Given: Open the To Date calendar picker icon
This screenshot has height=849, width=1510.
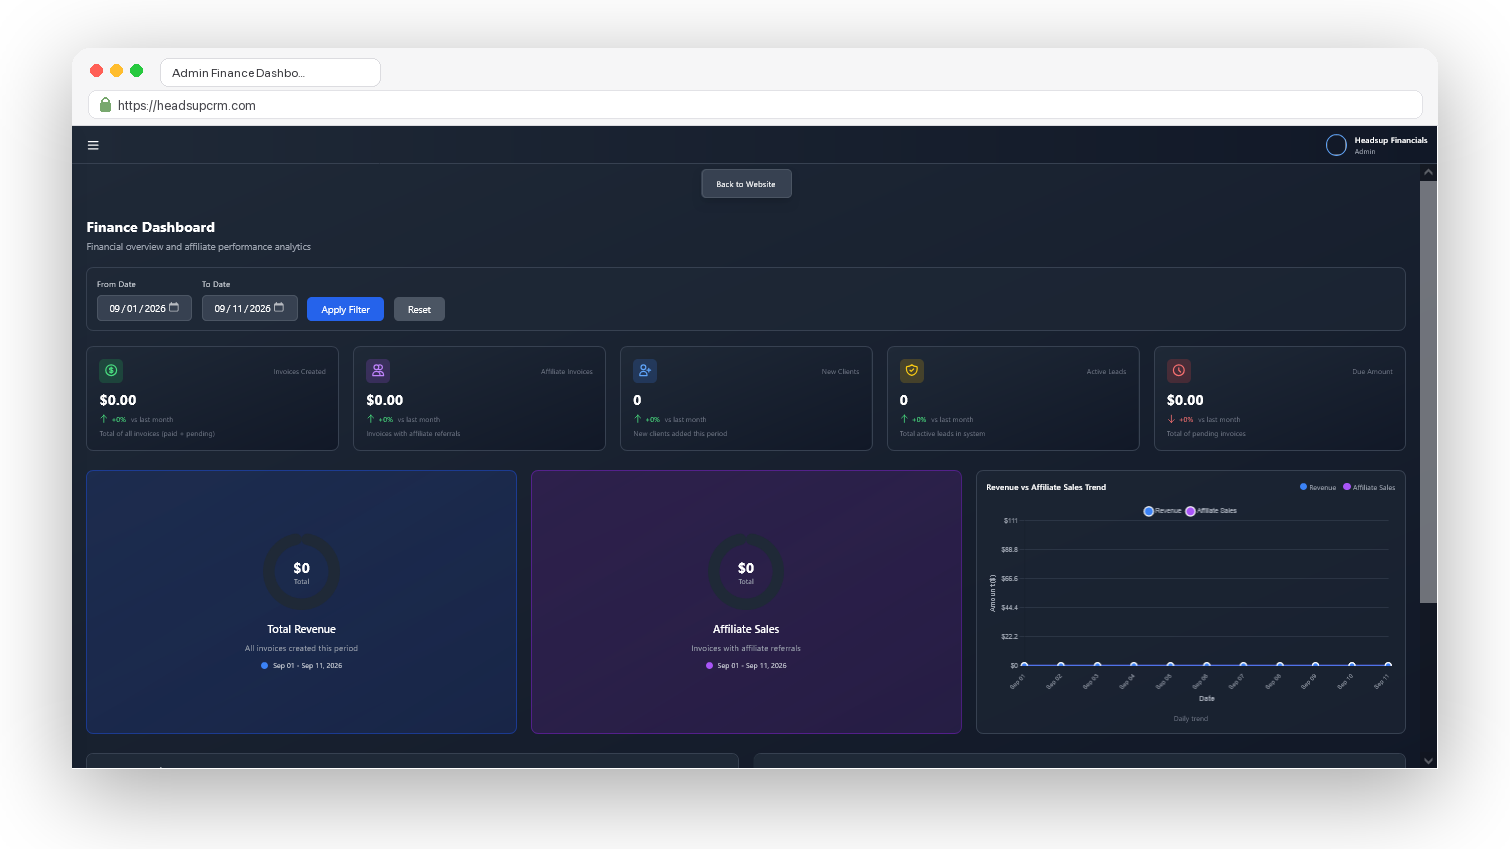Looking at the screenshot, I should point(279,307).
